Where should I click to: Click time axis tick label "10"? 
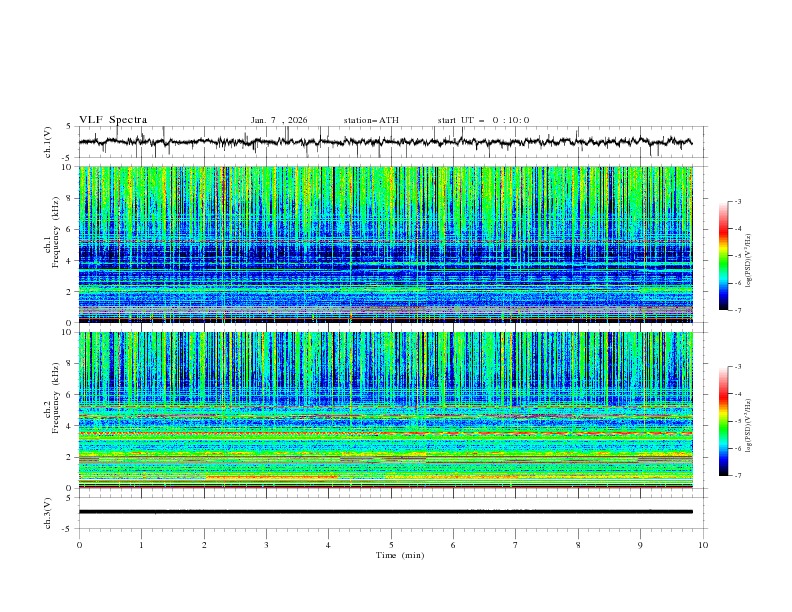point(703,545)
